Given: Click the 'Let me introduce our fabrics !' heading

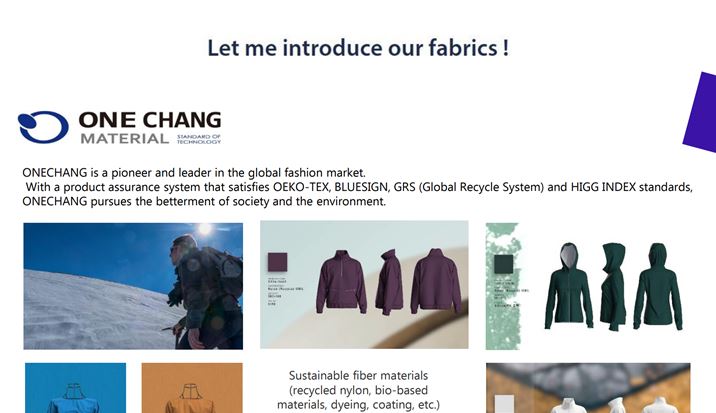Looking at the screenshot, I should click(358, 48).
